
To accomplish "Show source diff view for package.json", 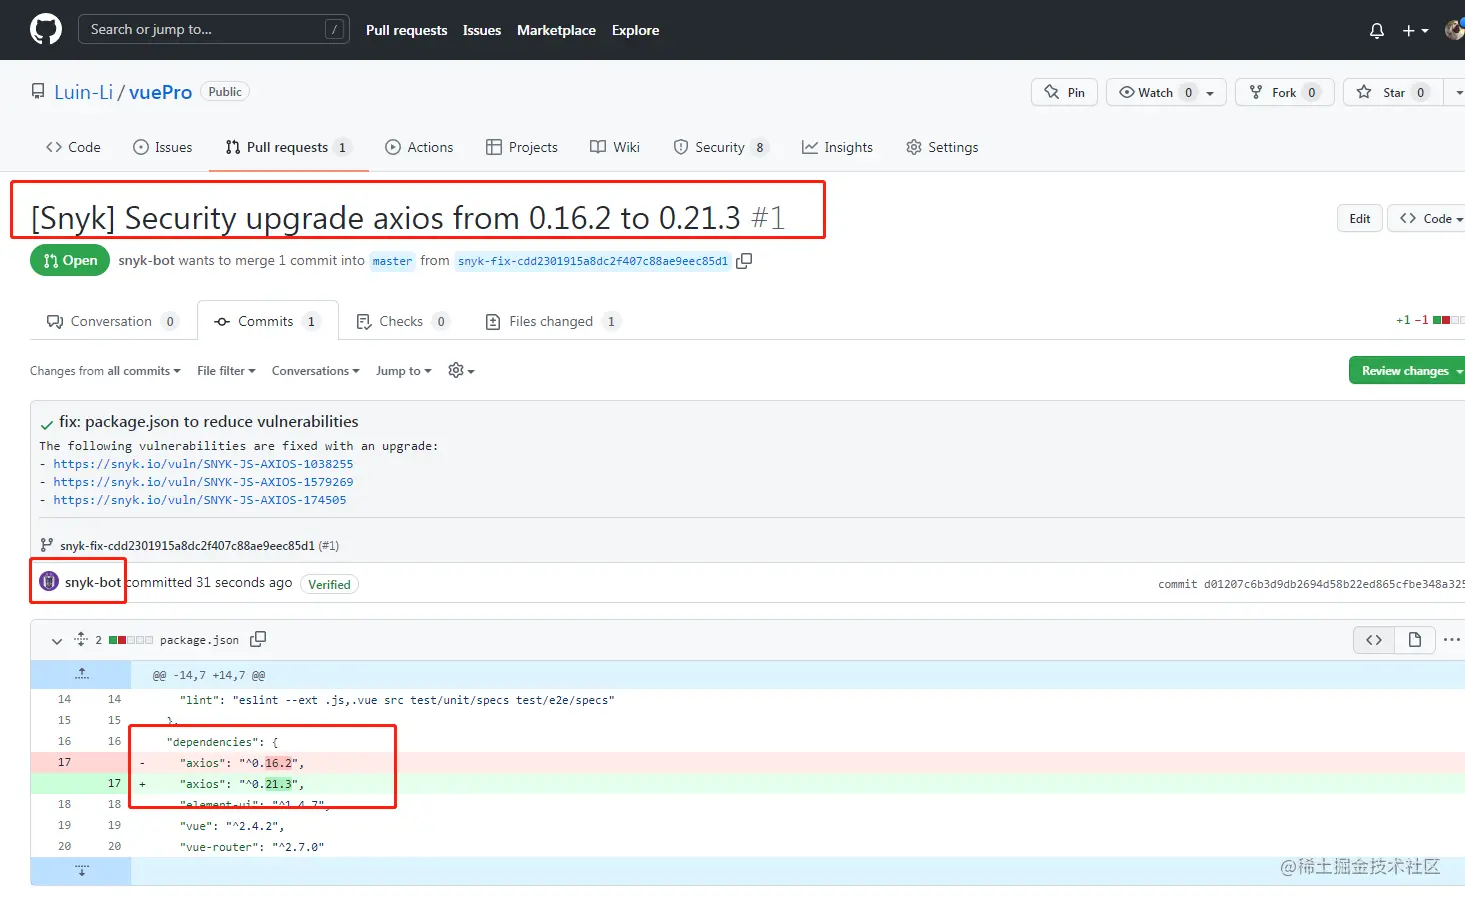I will (x=1374, y=640).
